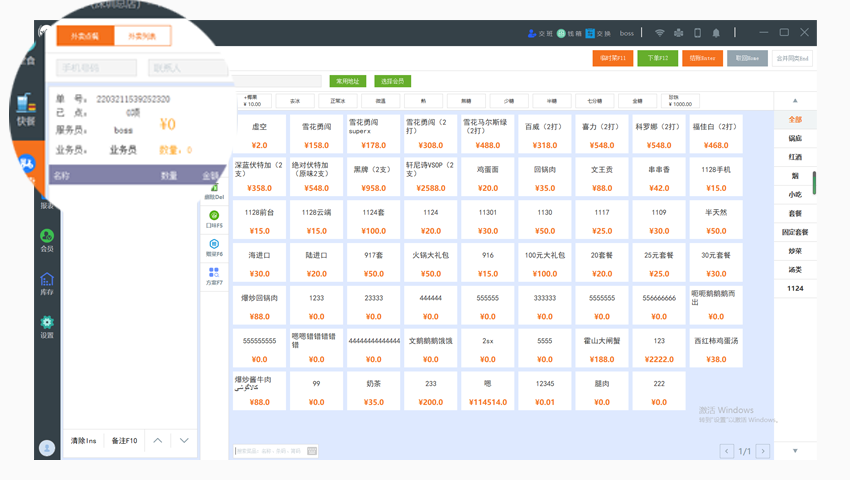Move order list selection down arrow
The image size is (850, 480).
coord(184,440)
